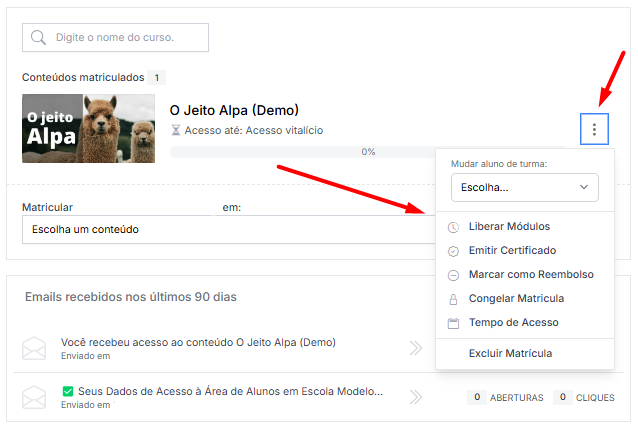Click Acesso até: Acesso vitalício text
This screenshot has width=638, height=431.
click(253, 130)
